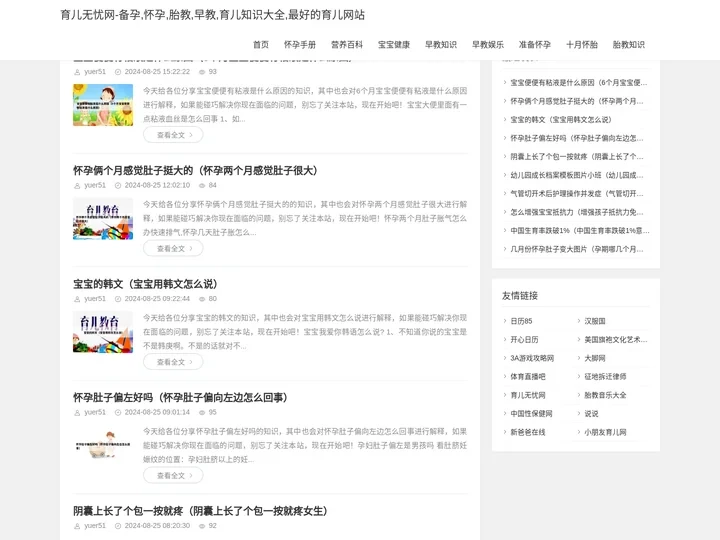The image size is (720, 540).
Task: Open article 宝宝的韩文 headline
Action: click(x=145, y=284)
